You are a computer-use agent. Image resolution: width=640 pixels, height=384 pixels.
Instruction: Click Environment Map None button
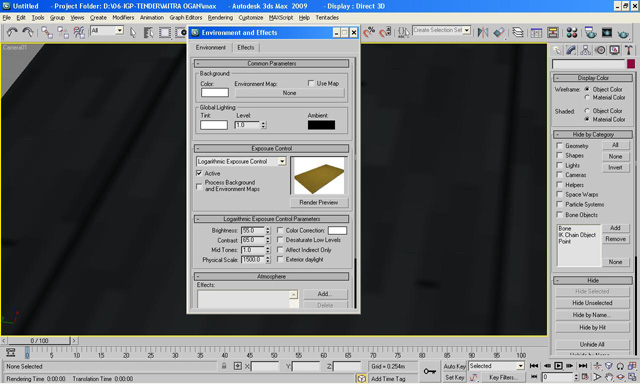(x=289, y=93)
